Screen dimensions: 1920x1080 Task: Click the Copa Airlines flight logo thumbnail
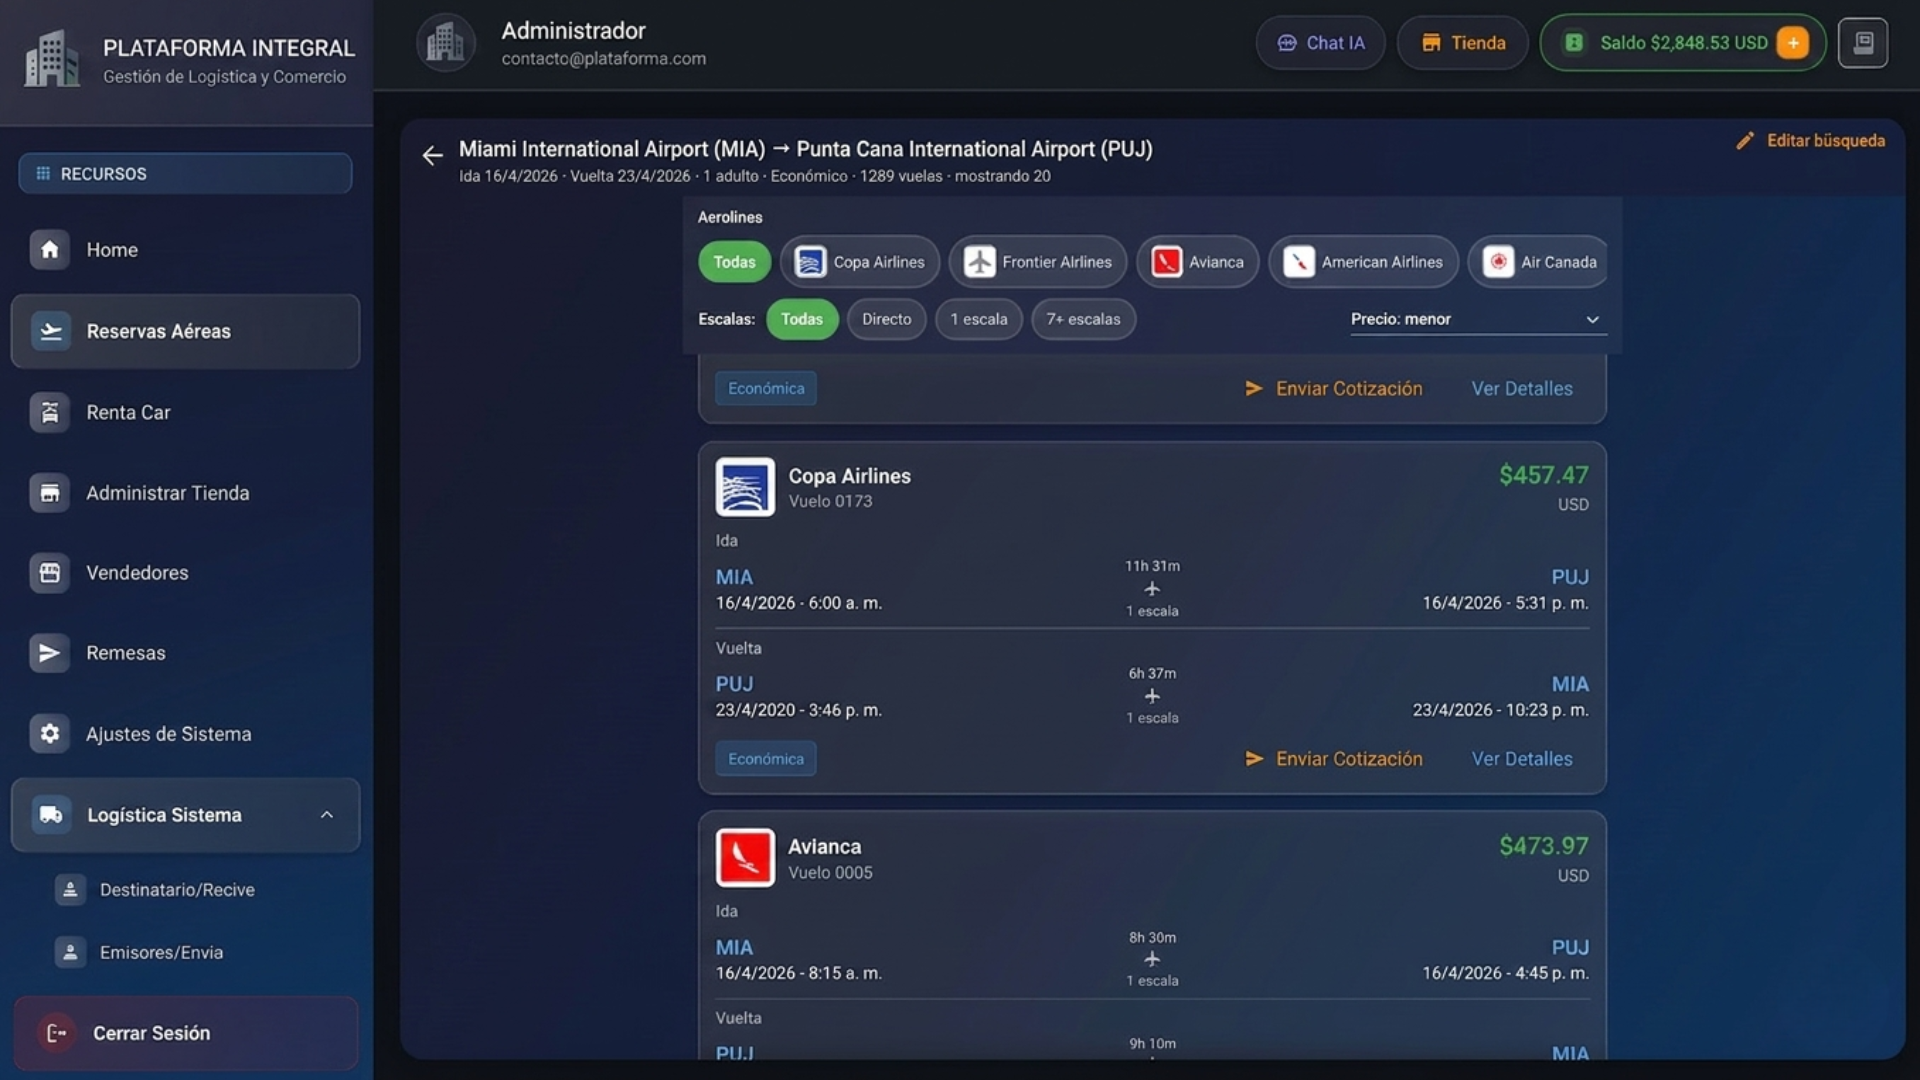coord(745,487)
